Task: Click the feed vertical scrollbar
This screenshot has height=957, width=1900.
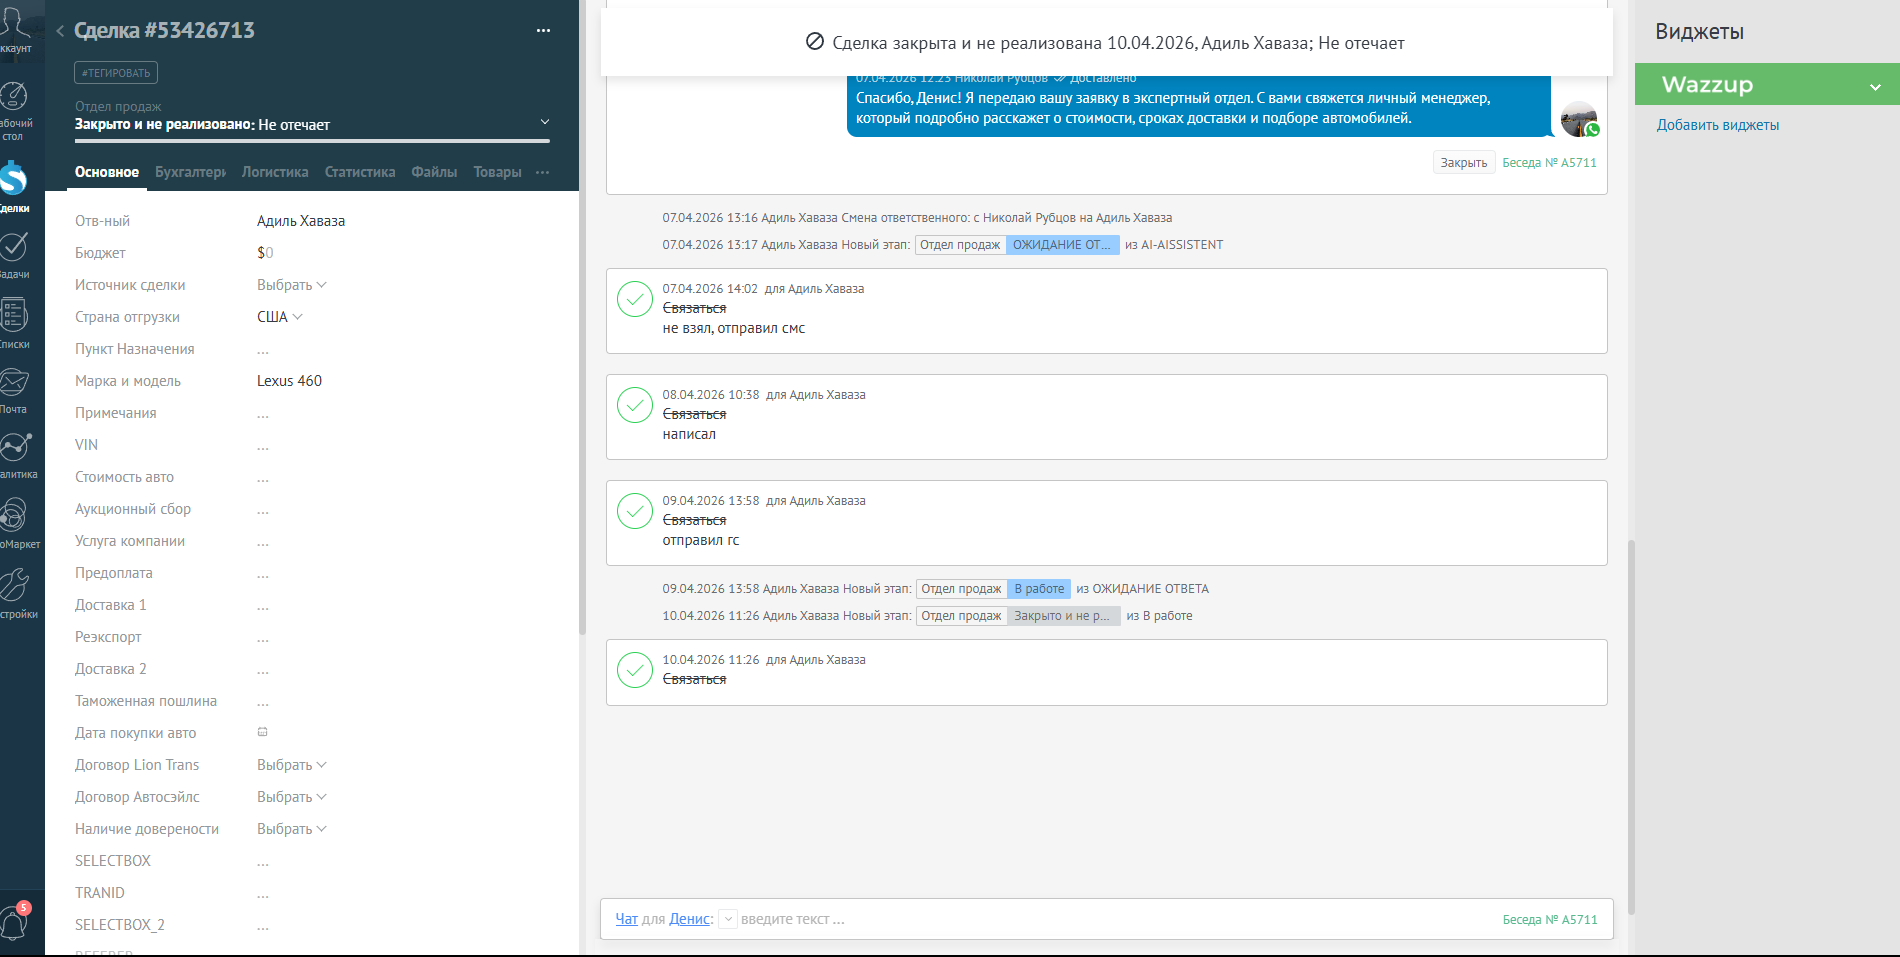Action: click(x=1631, y=727)
